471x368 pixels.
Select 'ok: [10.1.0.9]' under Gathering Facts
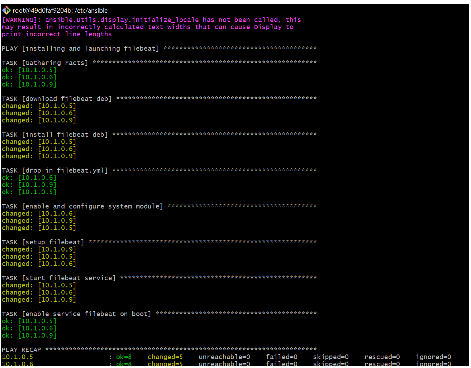[x=29, y=84]
